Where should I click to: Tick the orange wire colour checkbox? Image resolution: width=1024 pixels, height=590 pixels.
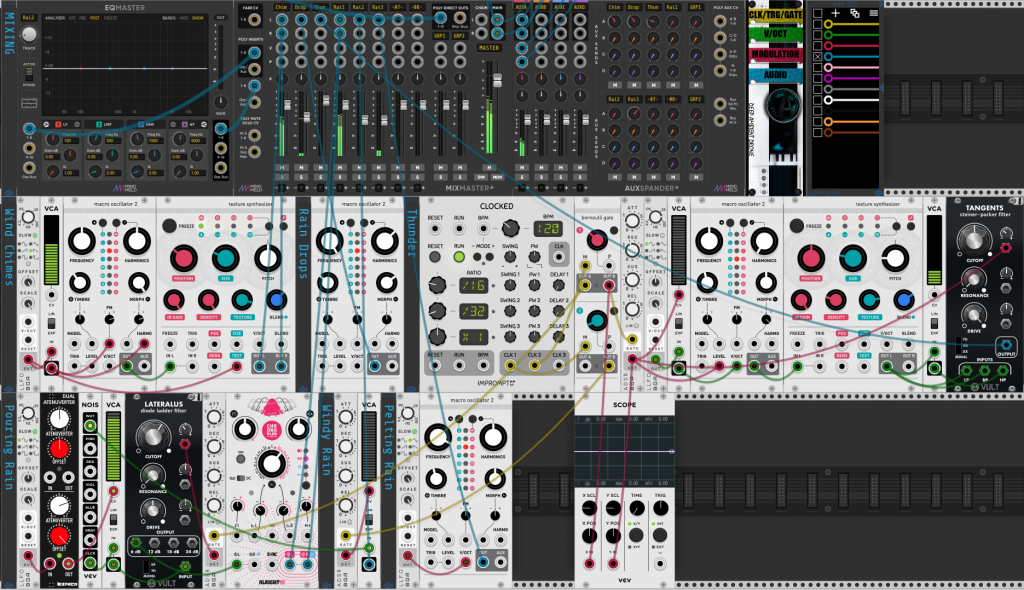(817, 122)
